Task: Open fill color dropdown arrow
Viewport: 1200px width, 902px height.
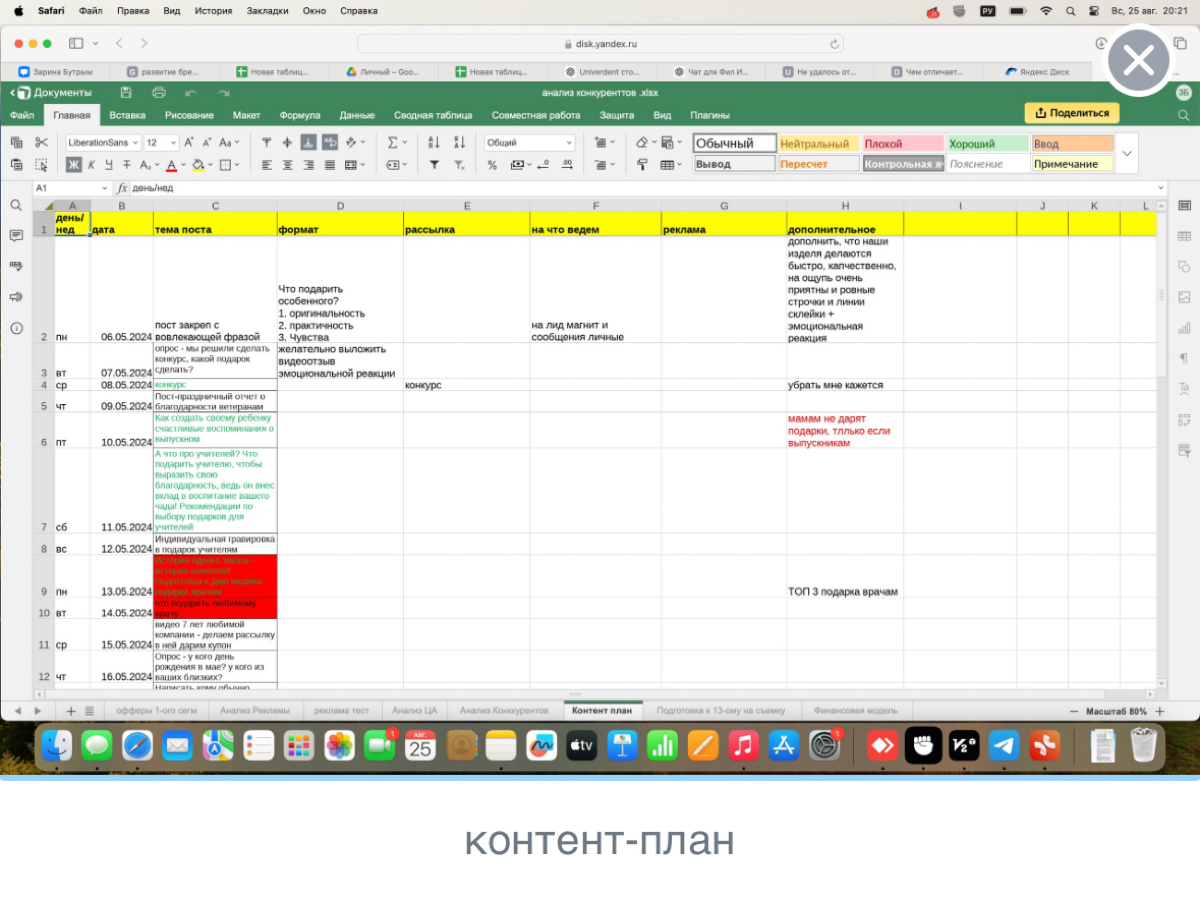Action: (x=210, y=164)
